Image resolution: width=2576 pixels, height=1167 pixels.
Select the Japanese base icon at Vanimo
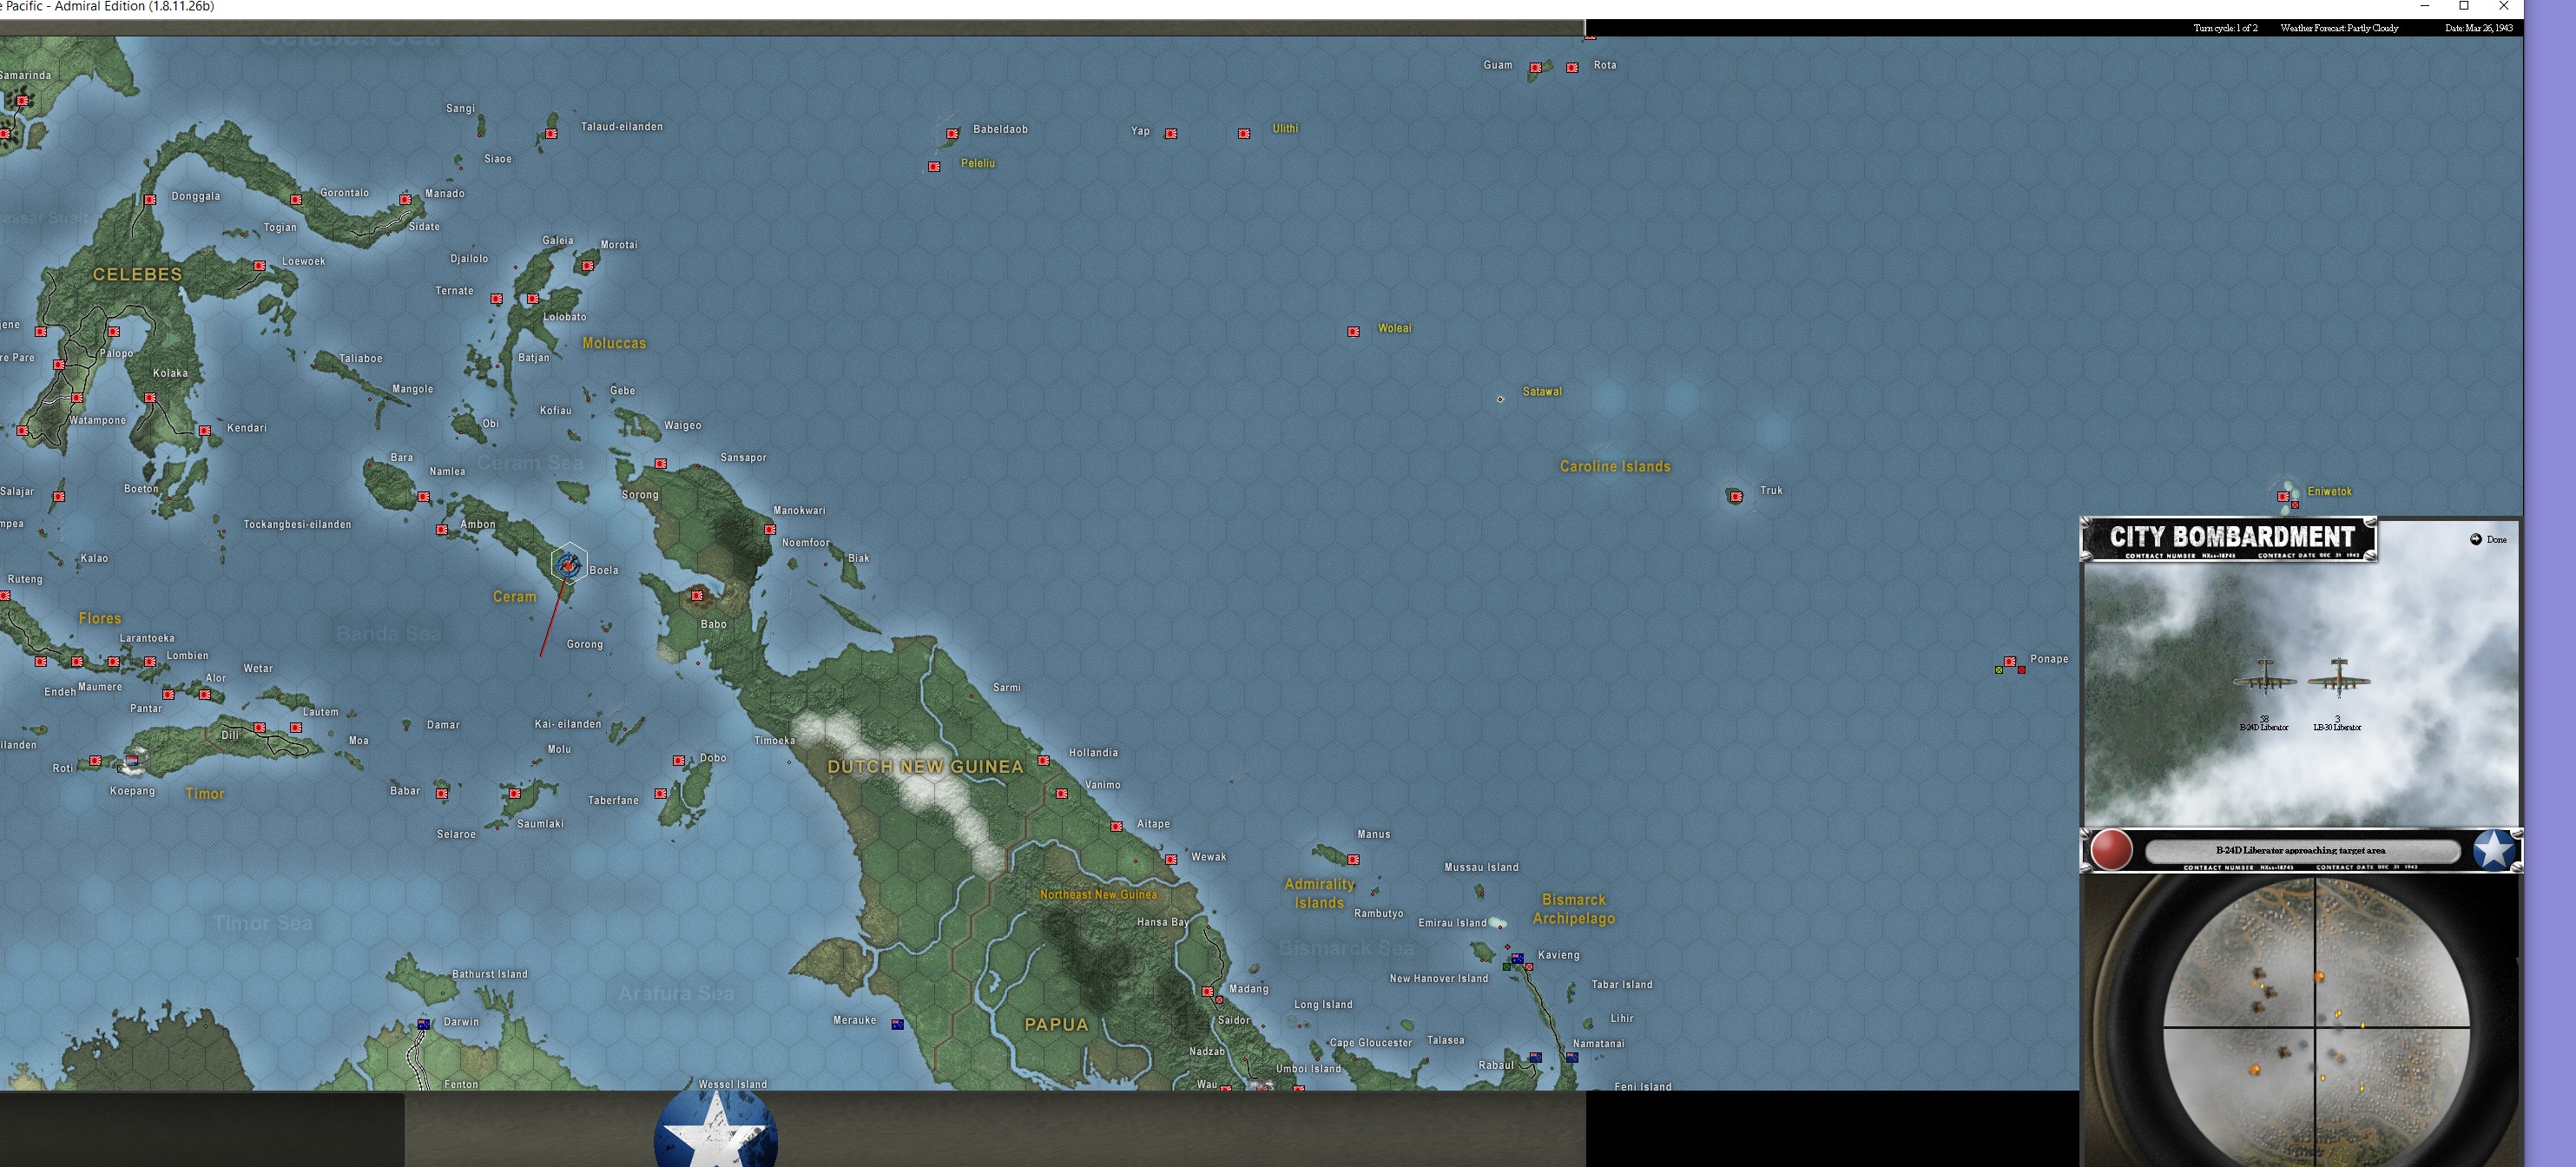pyautogui.click(x=1062, y=794)
